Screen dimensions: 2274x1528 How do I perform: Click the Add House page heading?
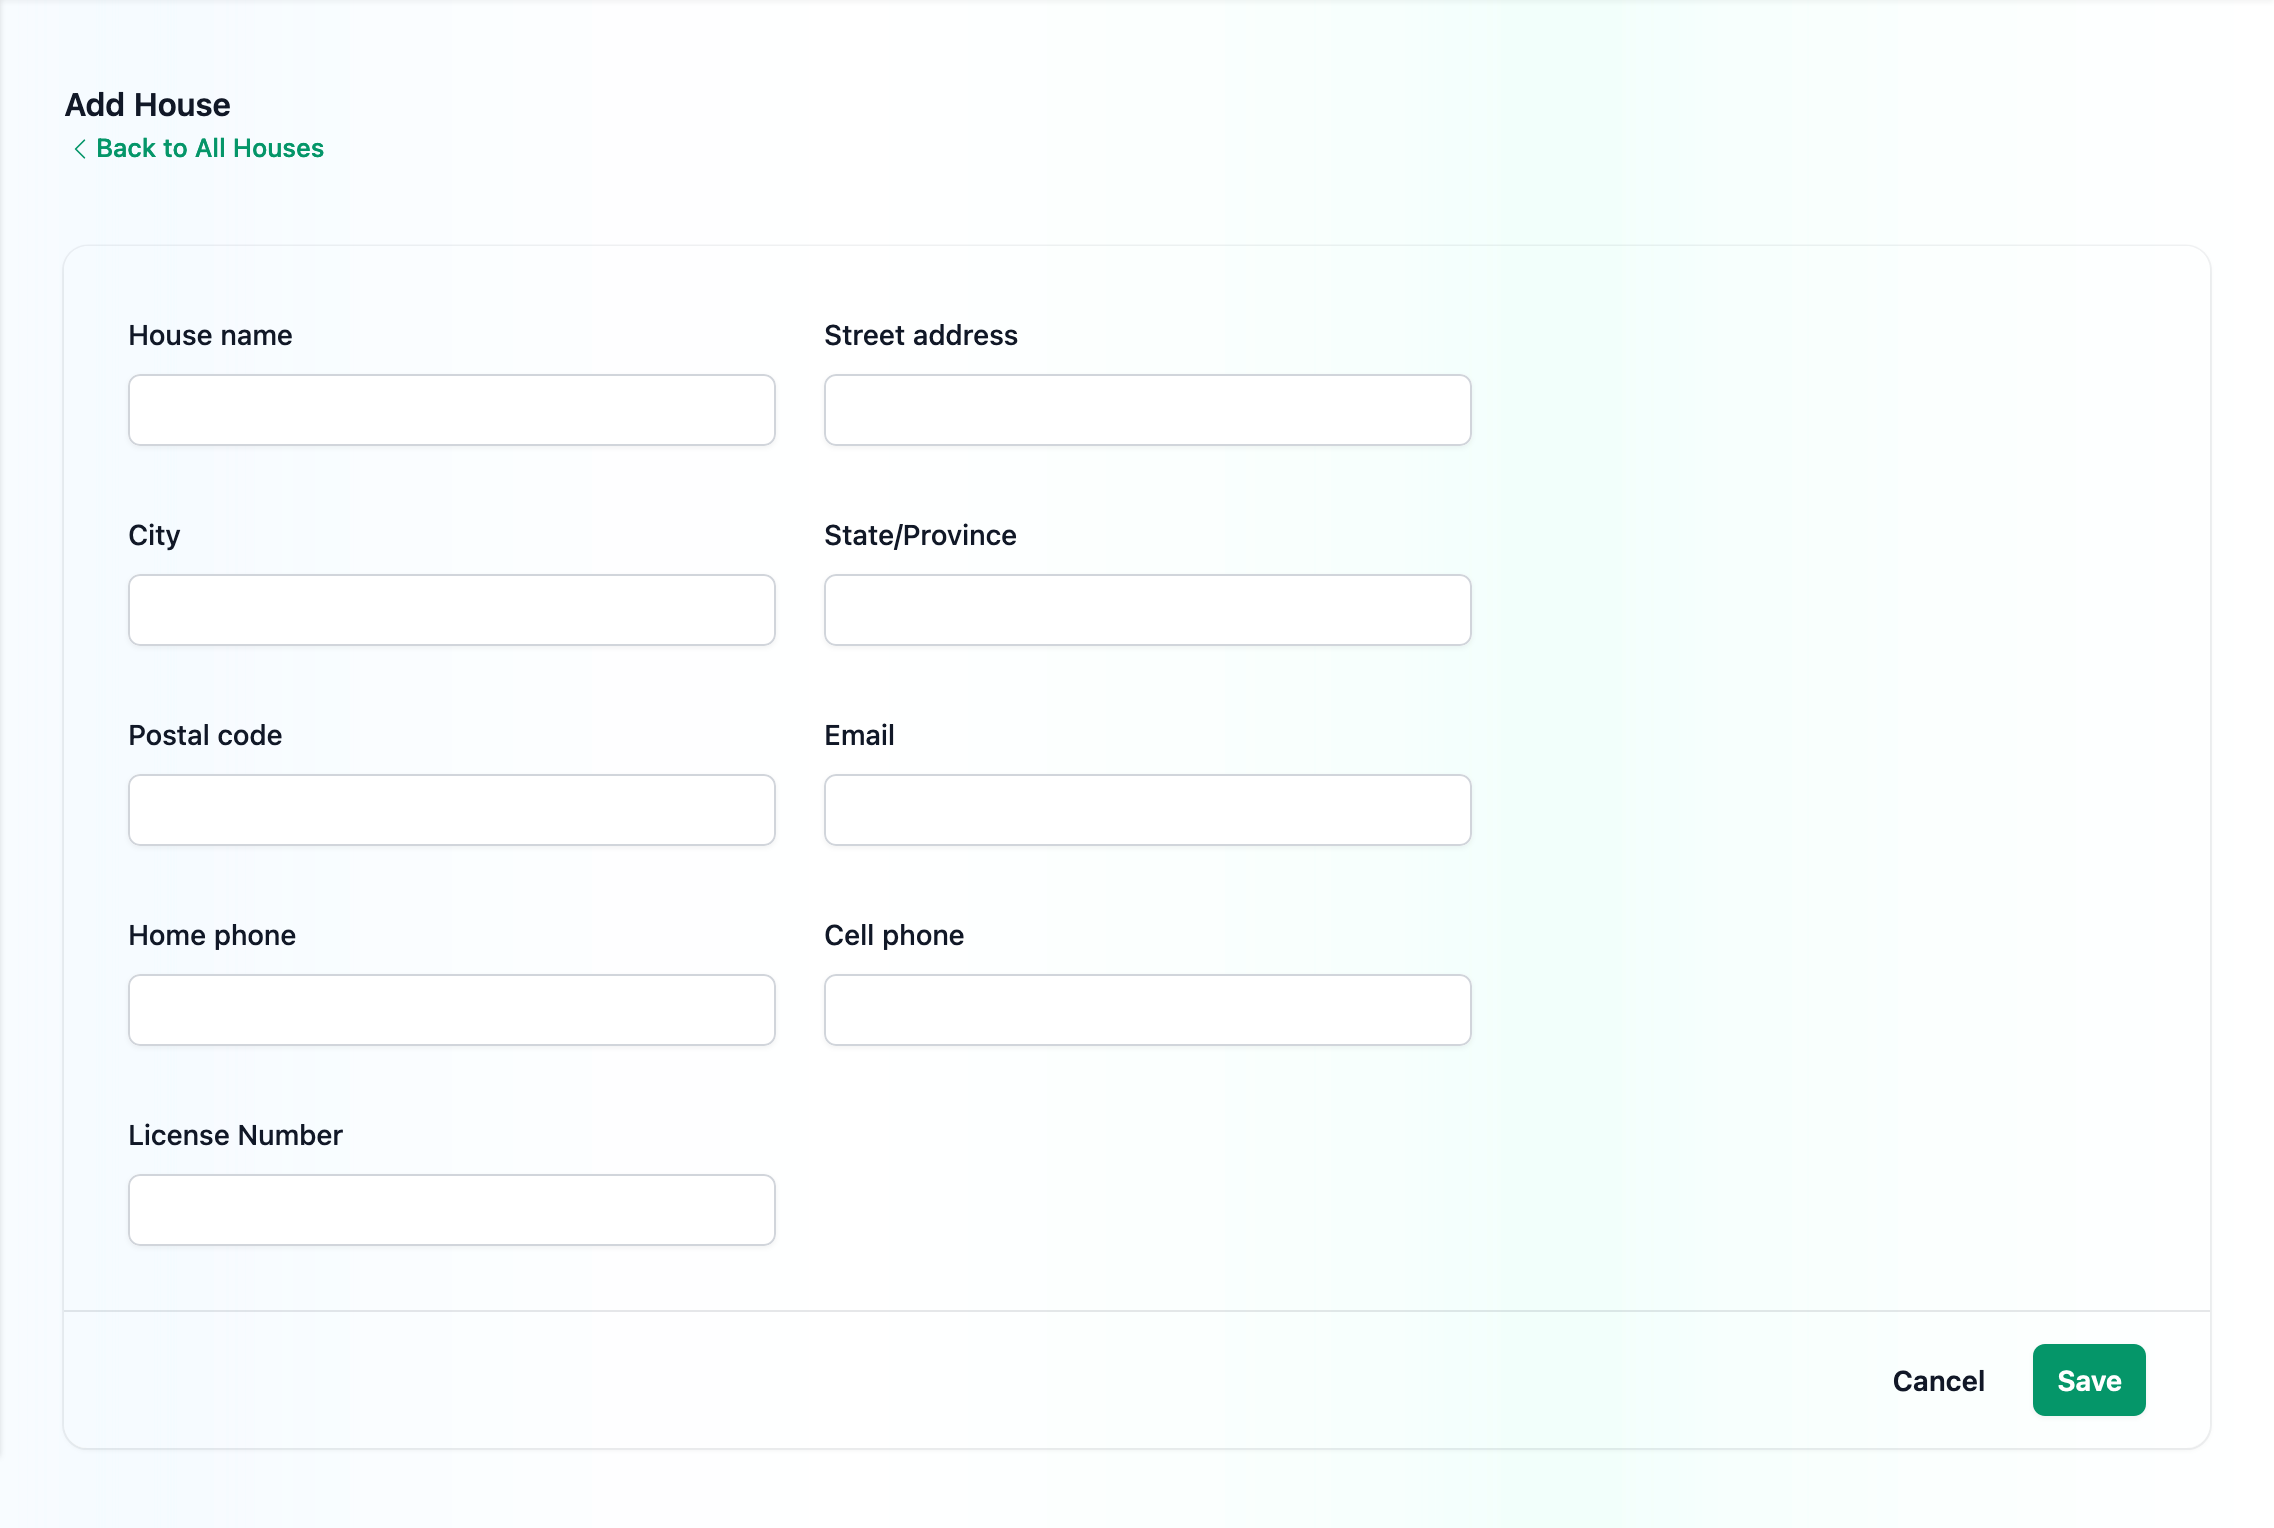148,105
